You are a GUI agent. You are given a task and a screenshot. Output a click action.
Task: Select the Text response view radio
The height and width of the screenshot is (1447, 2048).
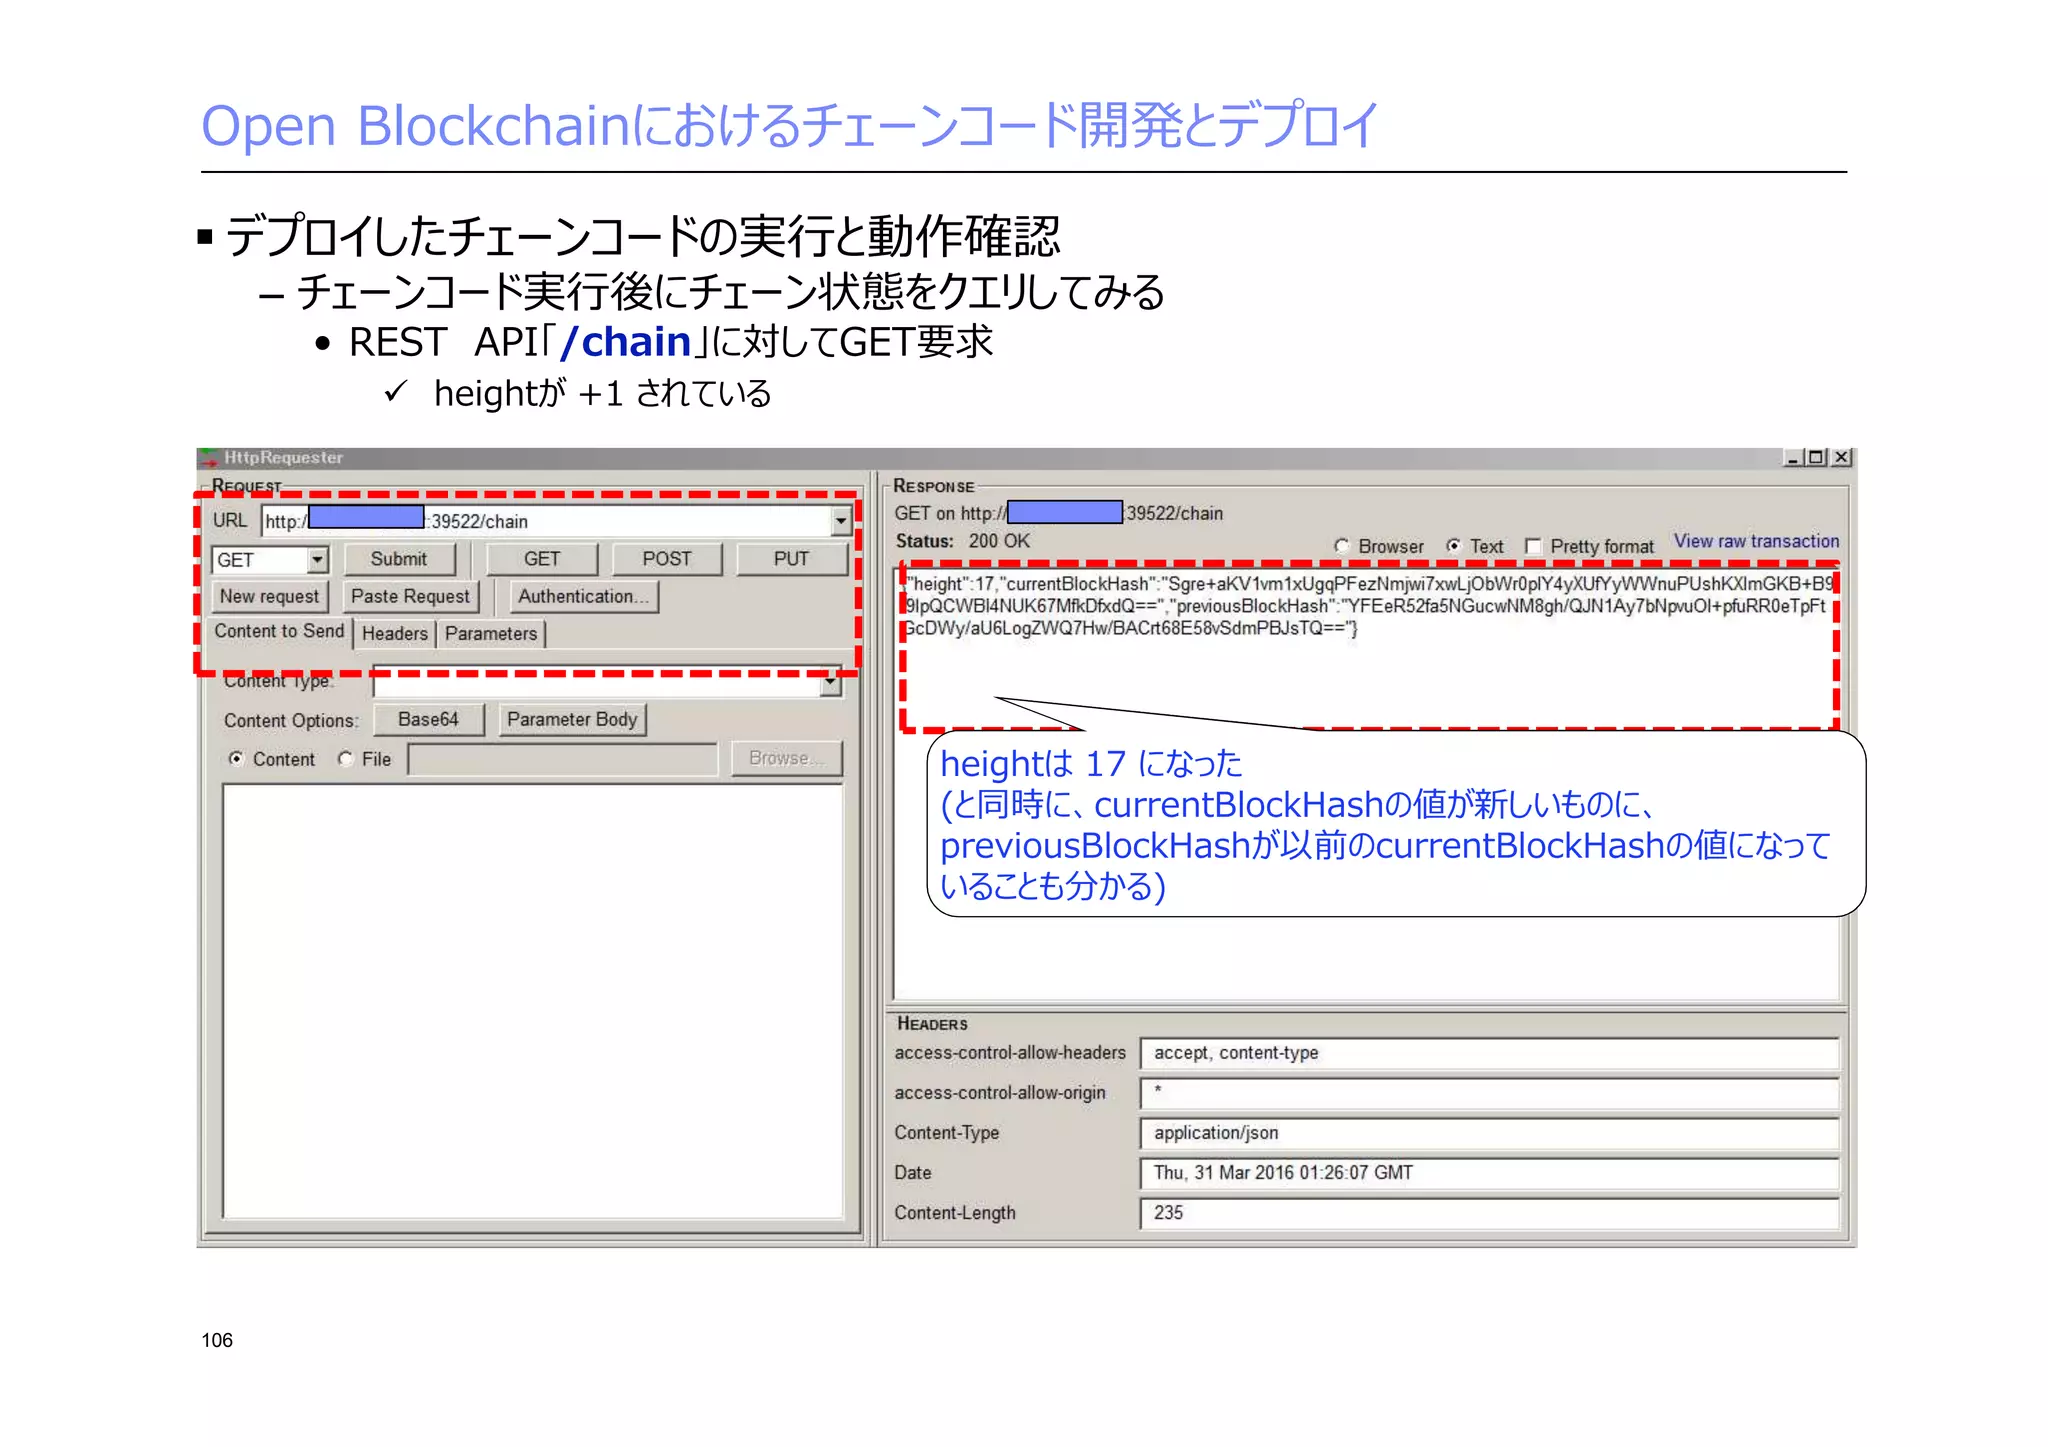click(1453, 546)
